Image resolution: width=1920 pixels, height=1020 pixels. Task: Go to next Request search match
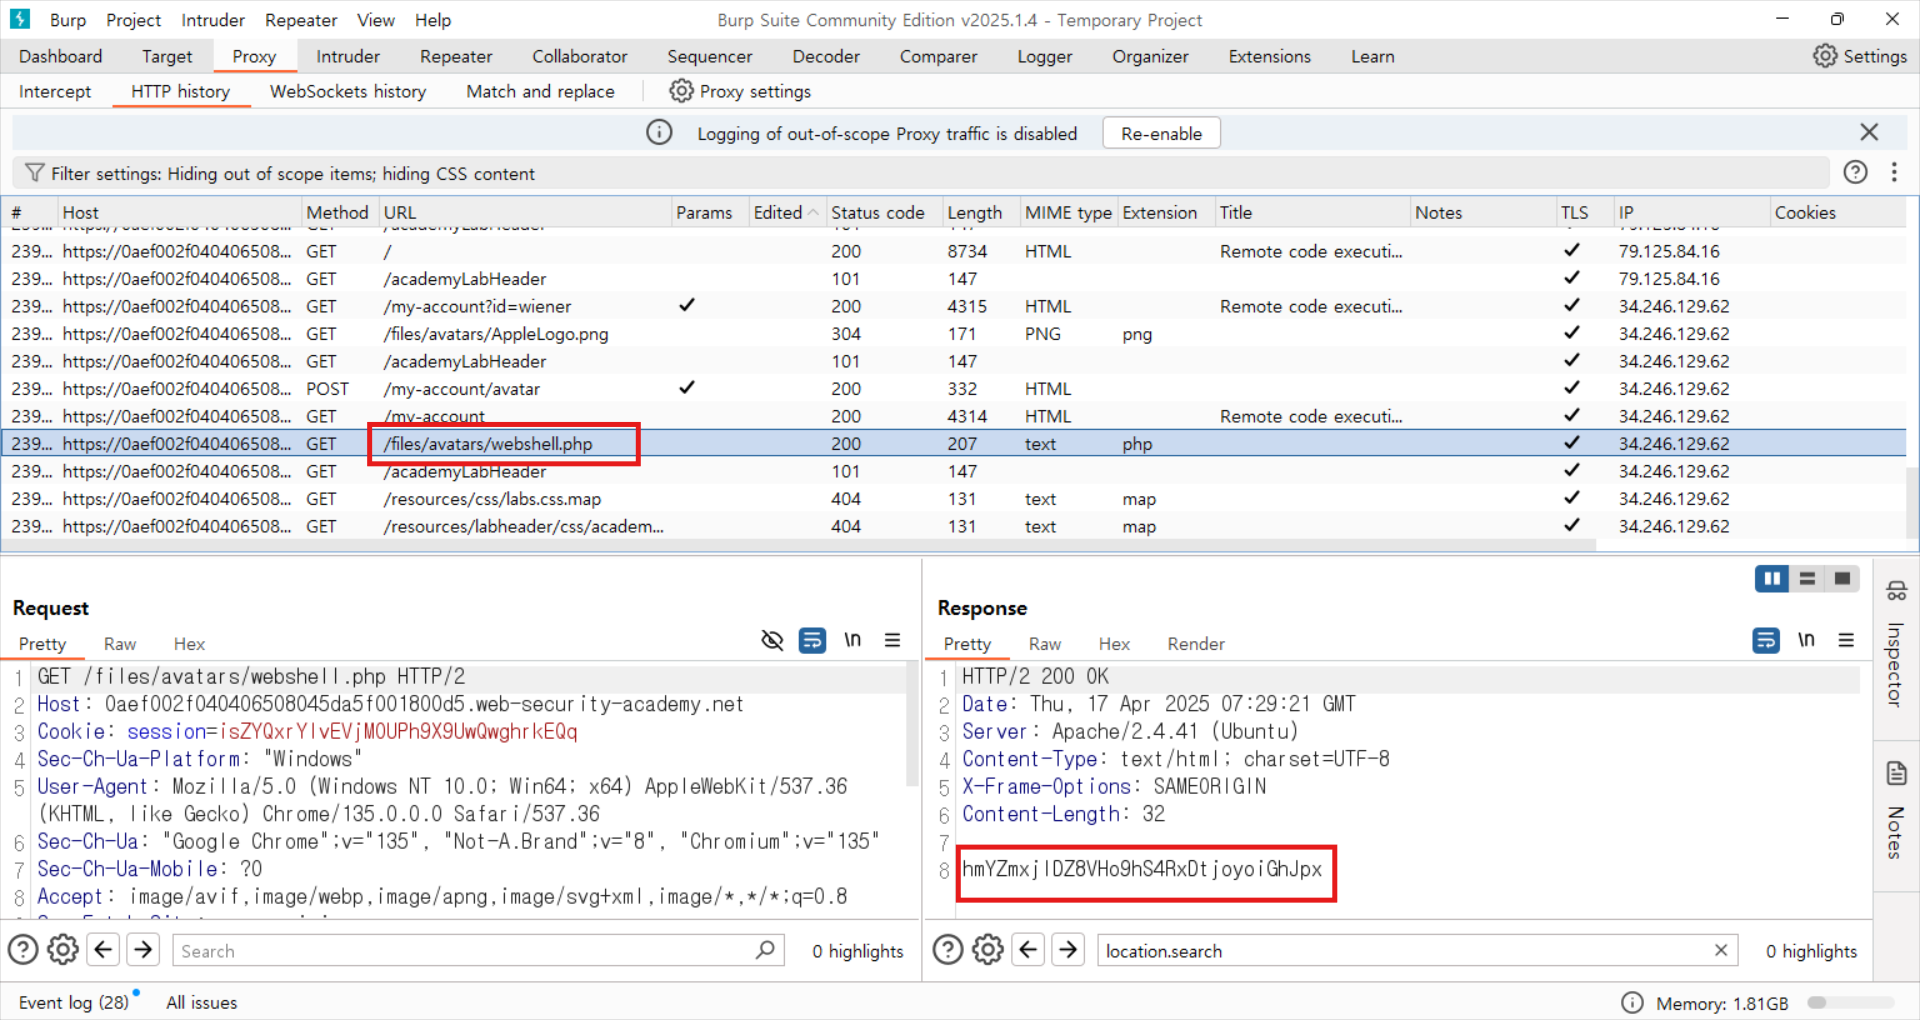click(144, 949)
